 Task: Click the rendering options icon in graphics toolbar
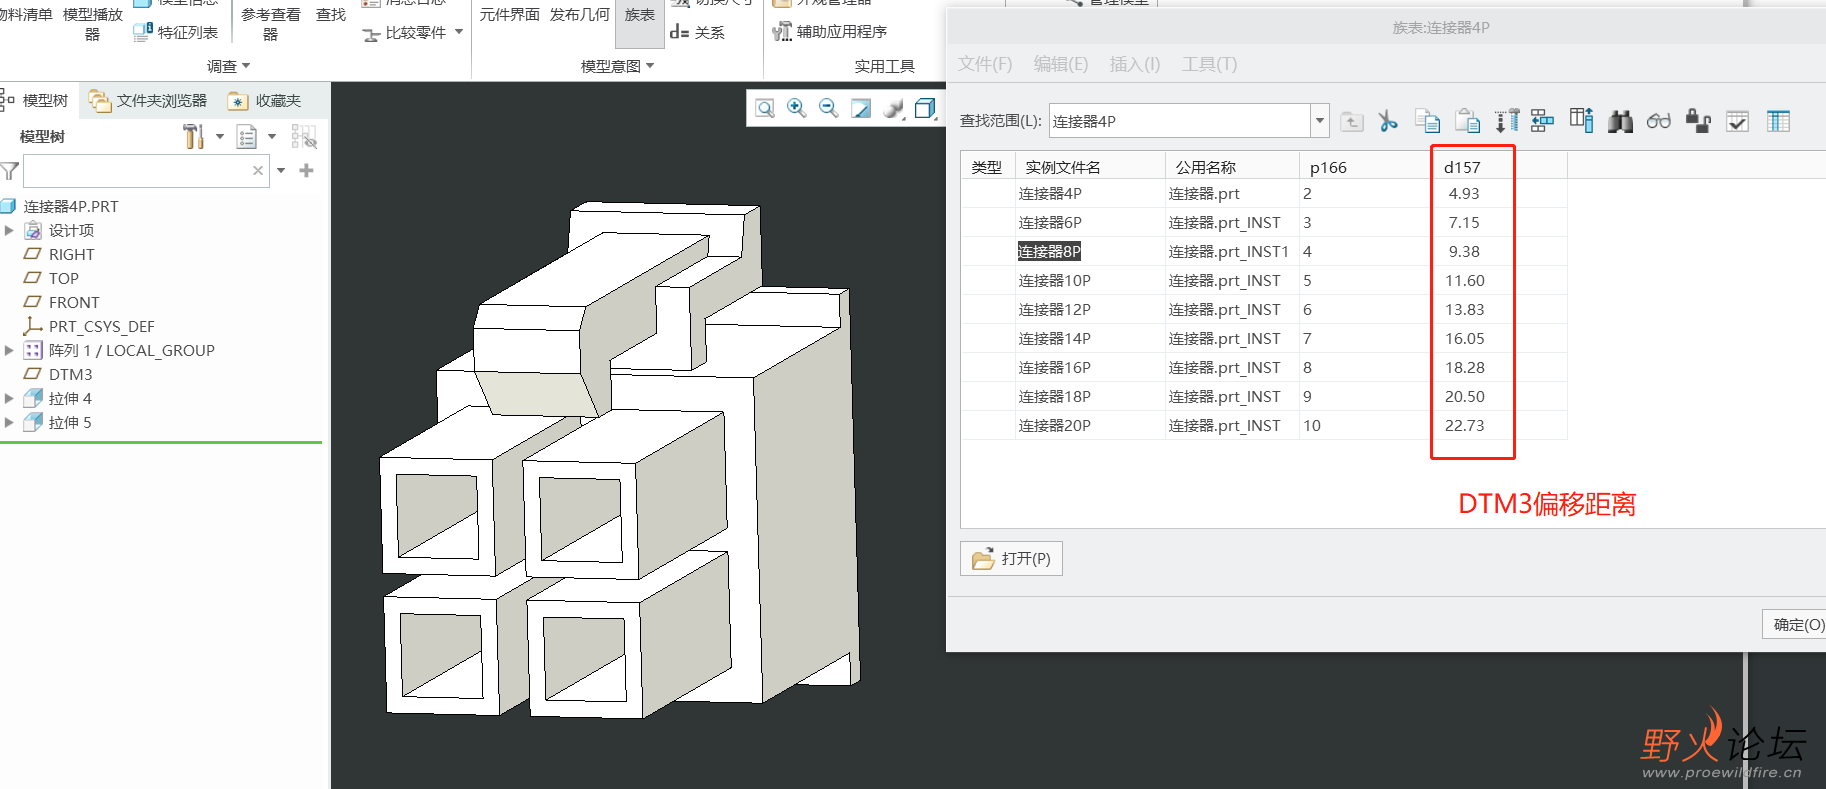point(894,108)
